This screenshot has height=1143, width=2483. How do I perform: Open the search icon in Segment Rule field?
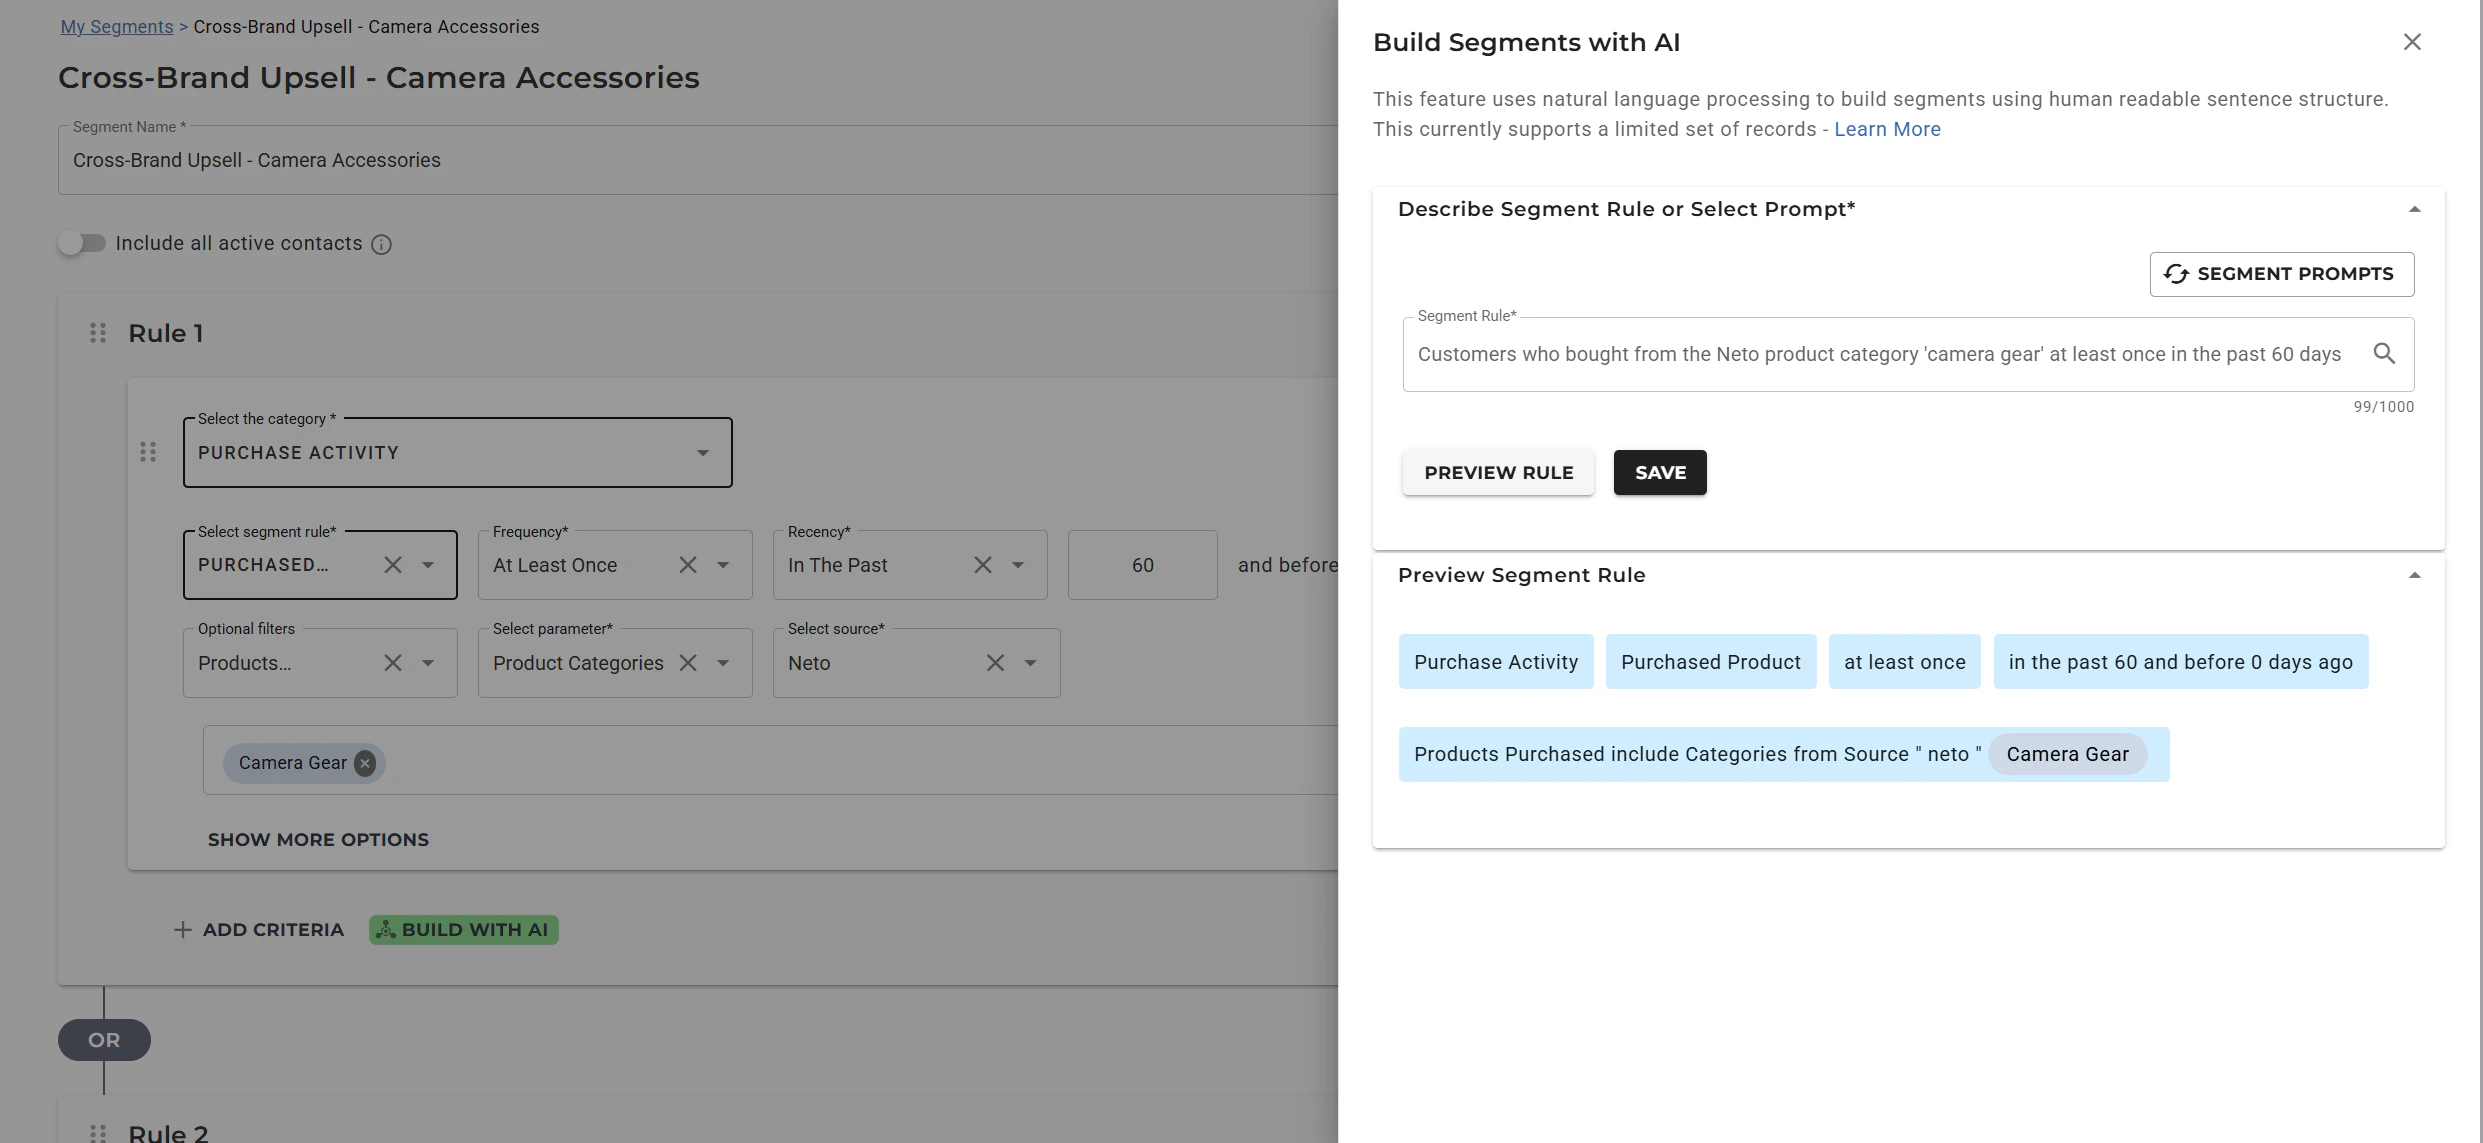(x=2385, y=353)
